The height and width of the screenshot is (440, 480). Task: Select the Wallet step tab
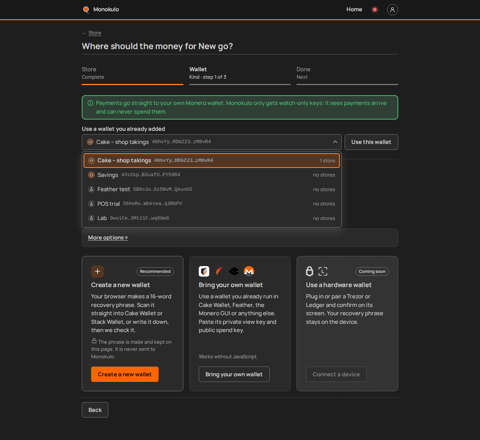(x=240, y=75)
